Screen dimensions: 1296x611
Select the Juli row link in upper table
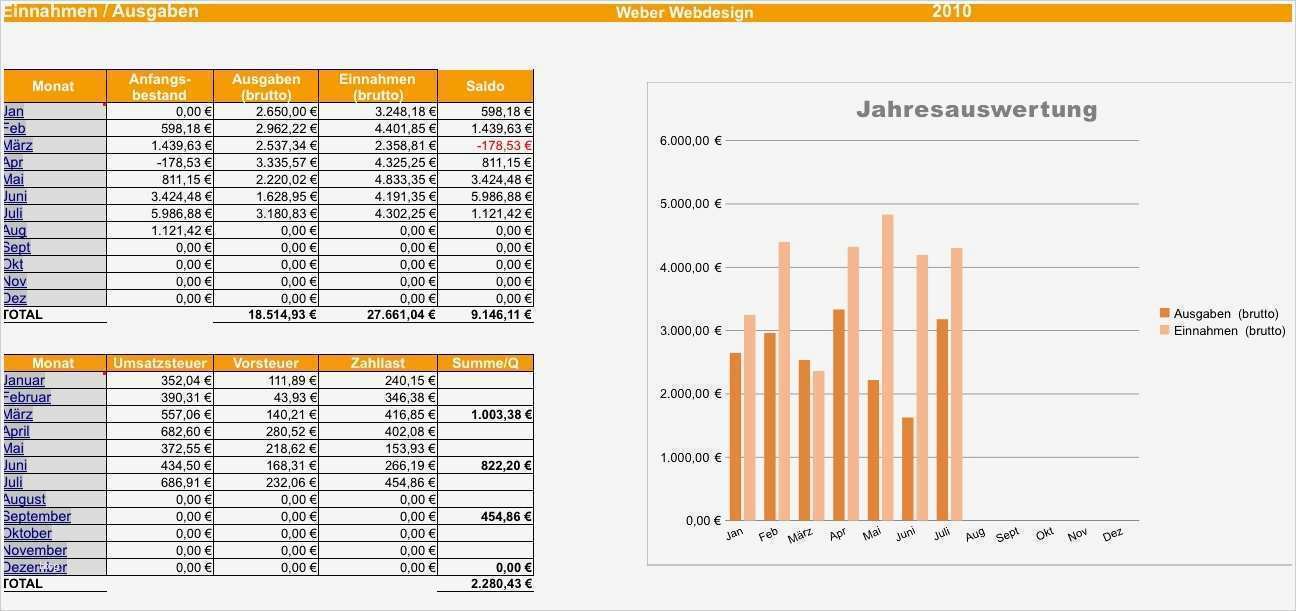click(13, 213)
